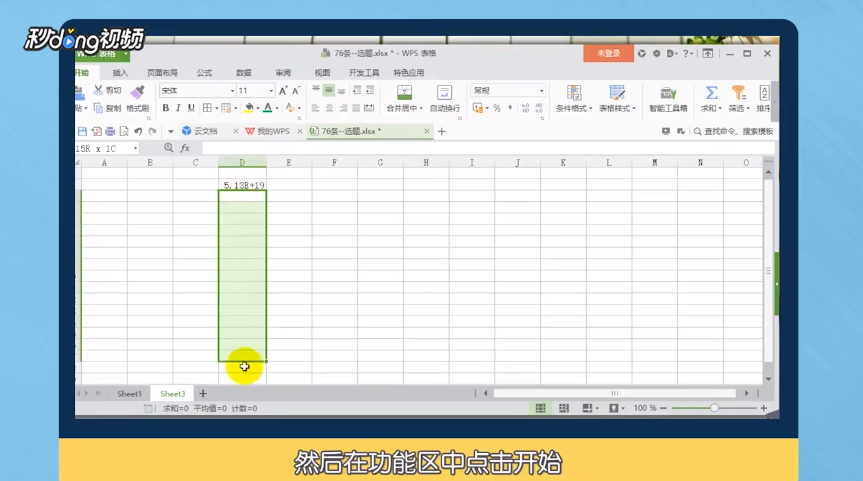Viewport: 863px width, 481px height.
Task: Click the redo arrow icon
Action: tap(152, 131)
